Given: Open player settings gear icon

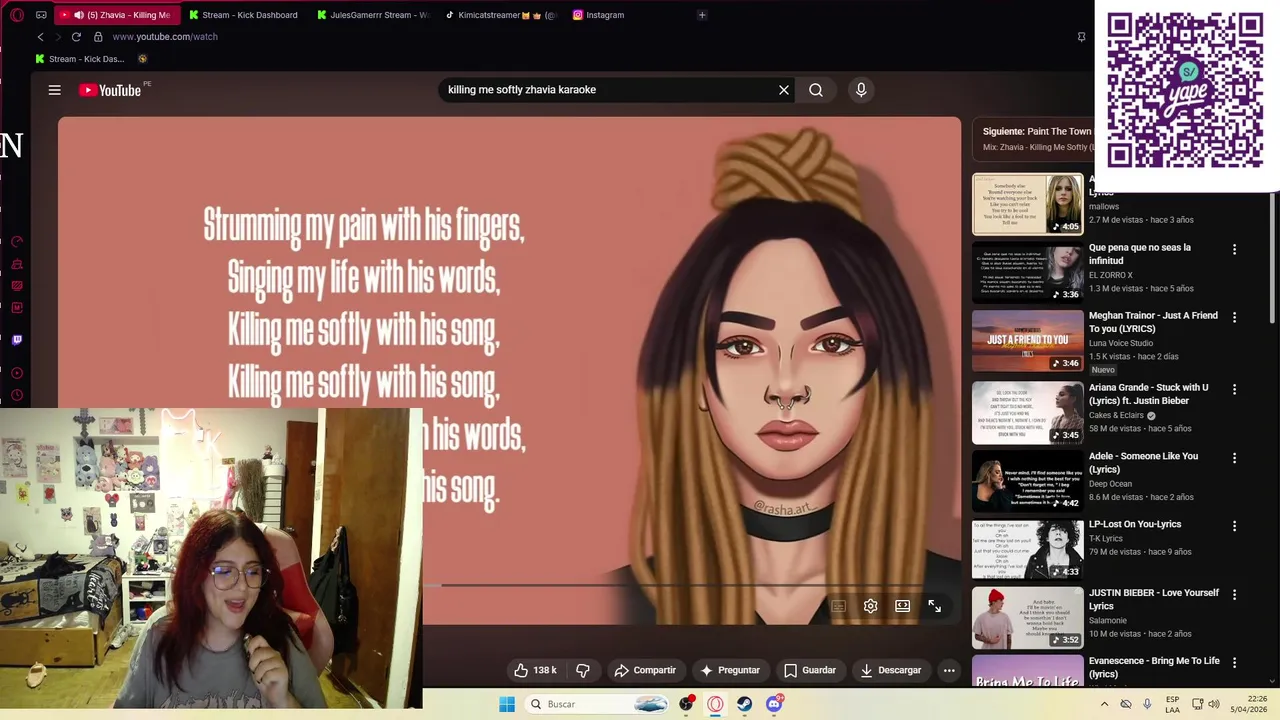Looking at the screenshot, I should [871, 606].
